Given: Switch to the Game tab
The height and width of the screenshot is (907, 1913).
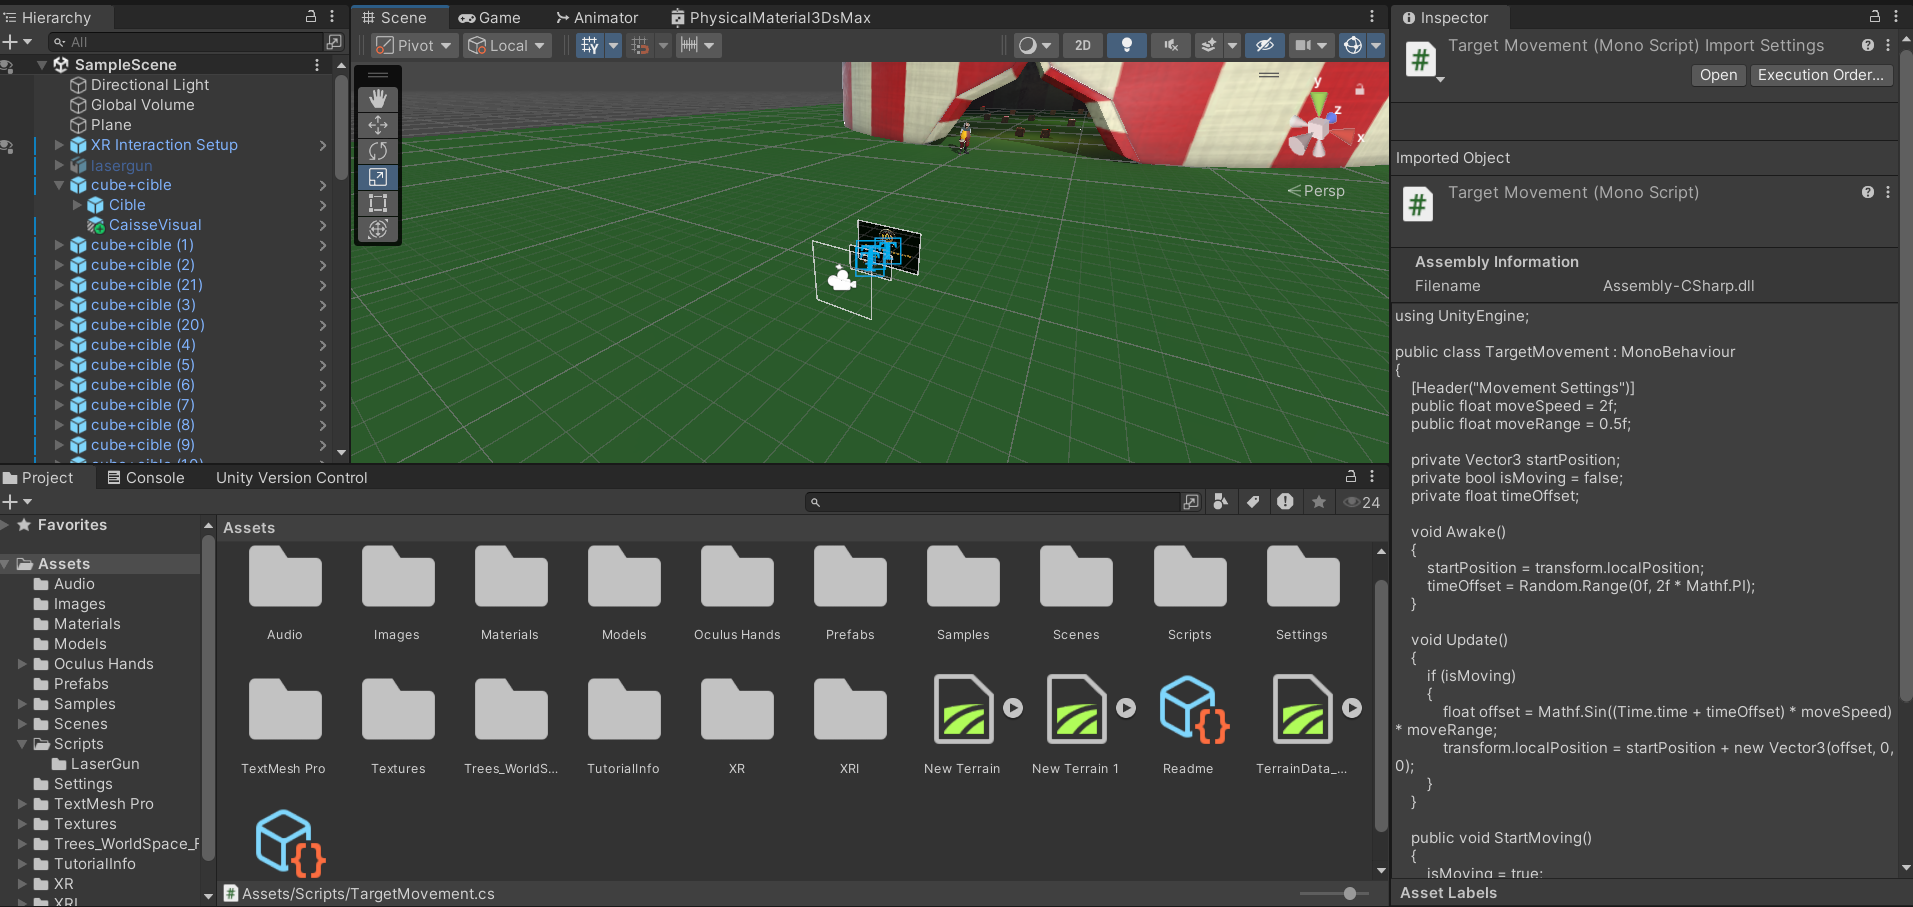Looking at the screenshot, I should [x=490, y=17].
